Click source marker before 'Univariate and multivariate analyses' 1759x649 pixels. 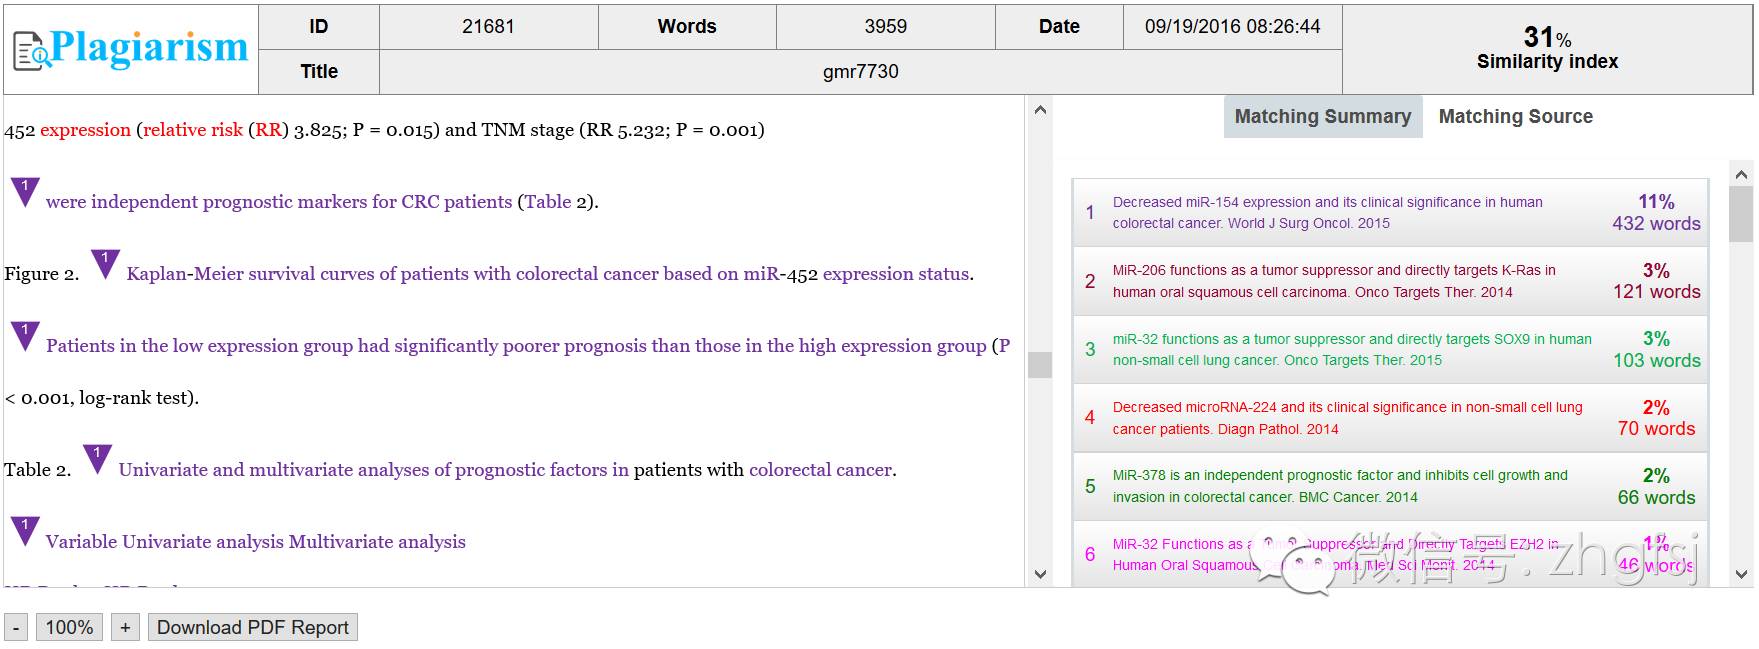pos(97,460)
